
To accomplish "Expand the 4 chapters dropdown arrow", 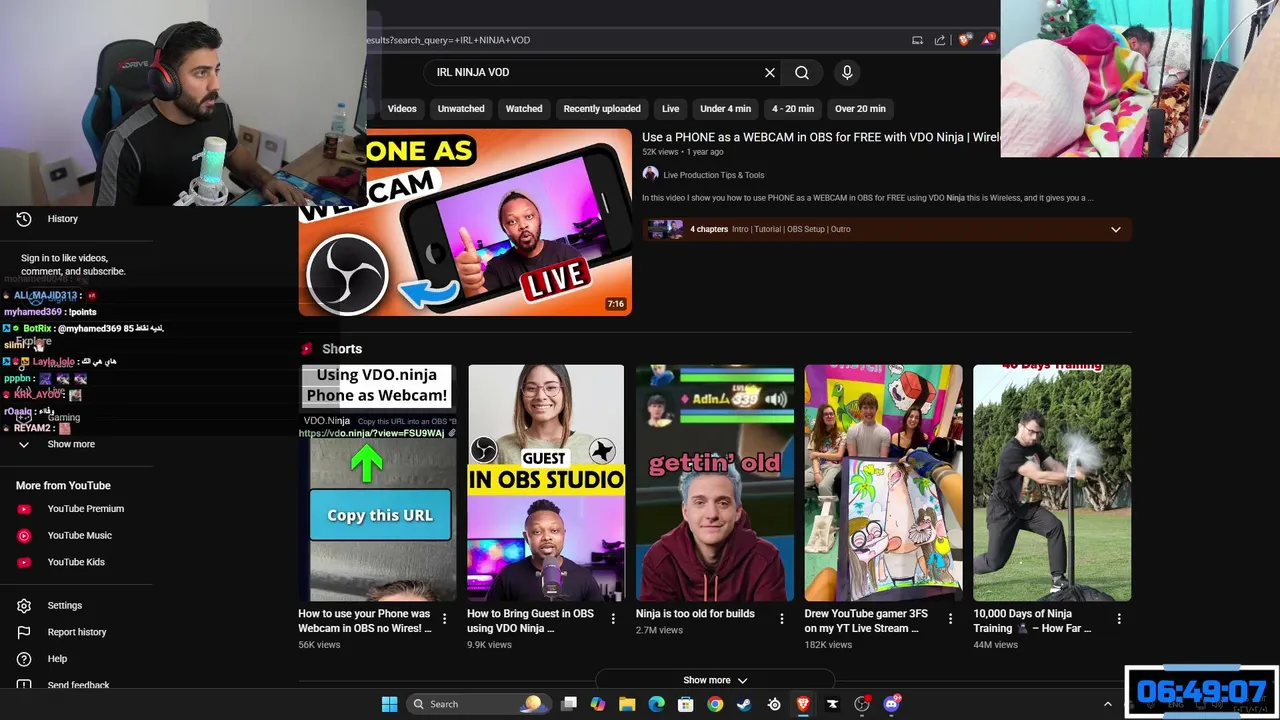I will pyautogui.click(x=1116, y=229).
